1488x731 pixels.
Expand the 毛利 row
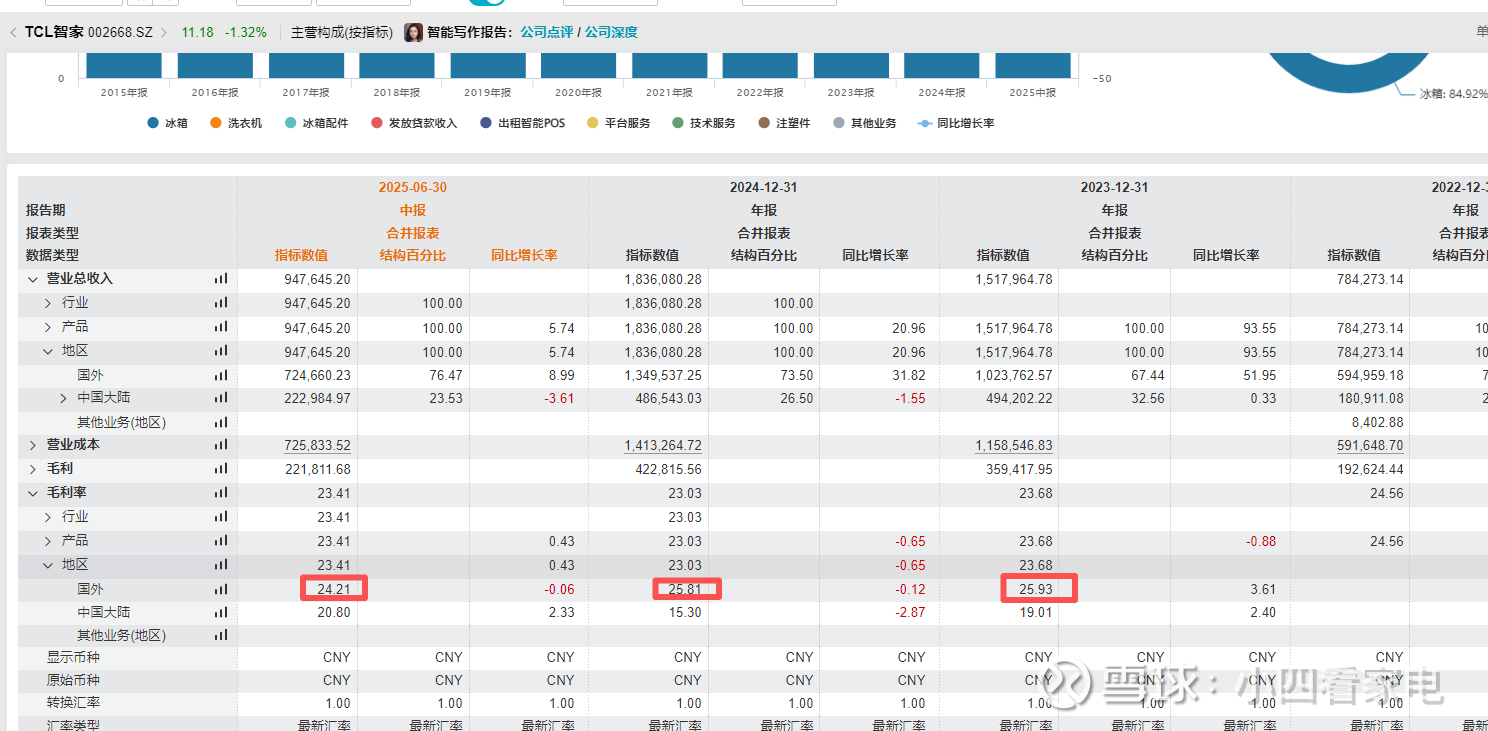coord(33,469)
